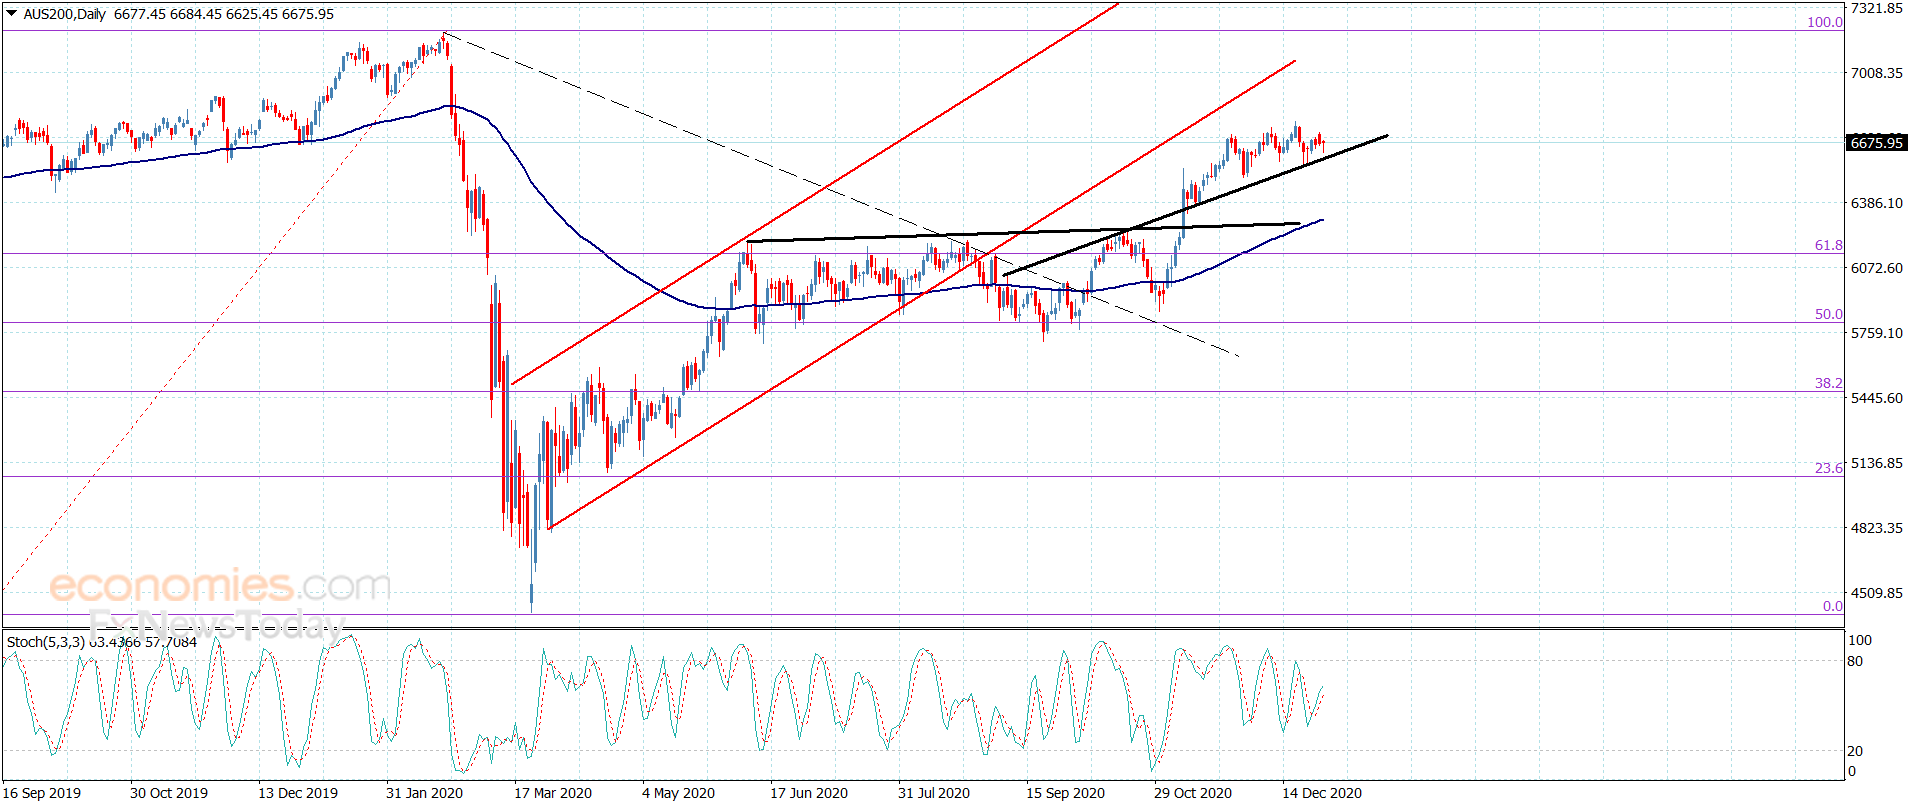Click the 7008.35 price scale label
The width and height of the screenshot is (1916, 807).
click(1877, 73)
